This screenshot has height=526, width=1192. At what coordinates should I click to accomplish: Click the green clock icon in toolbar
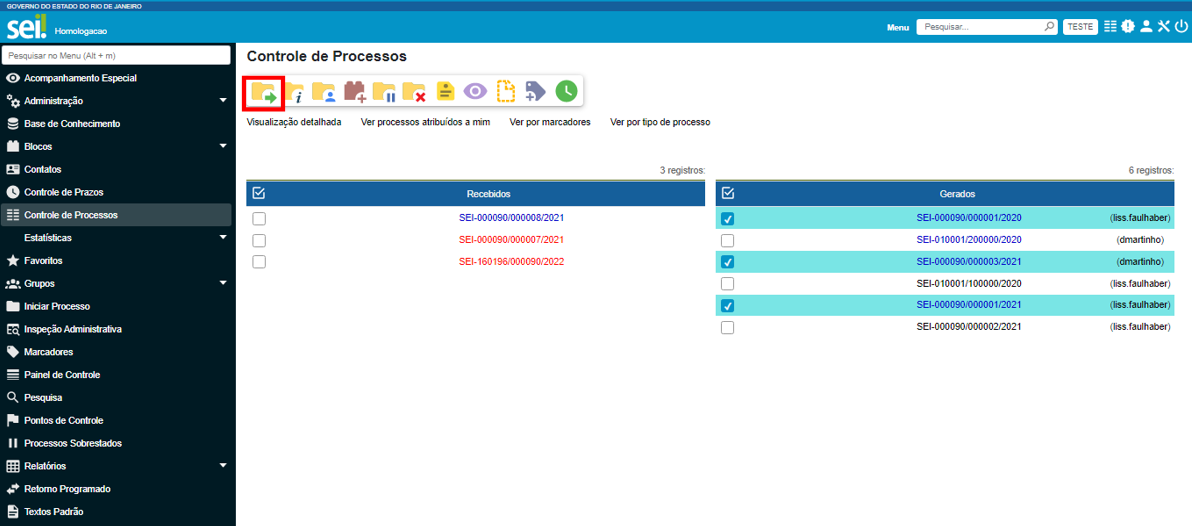(x=566, y=92)
